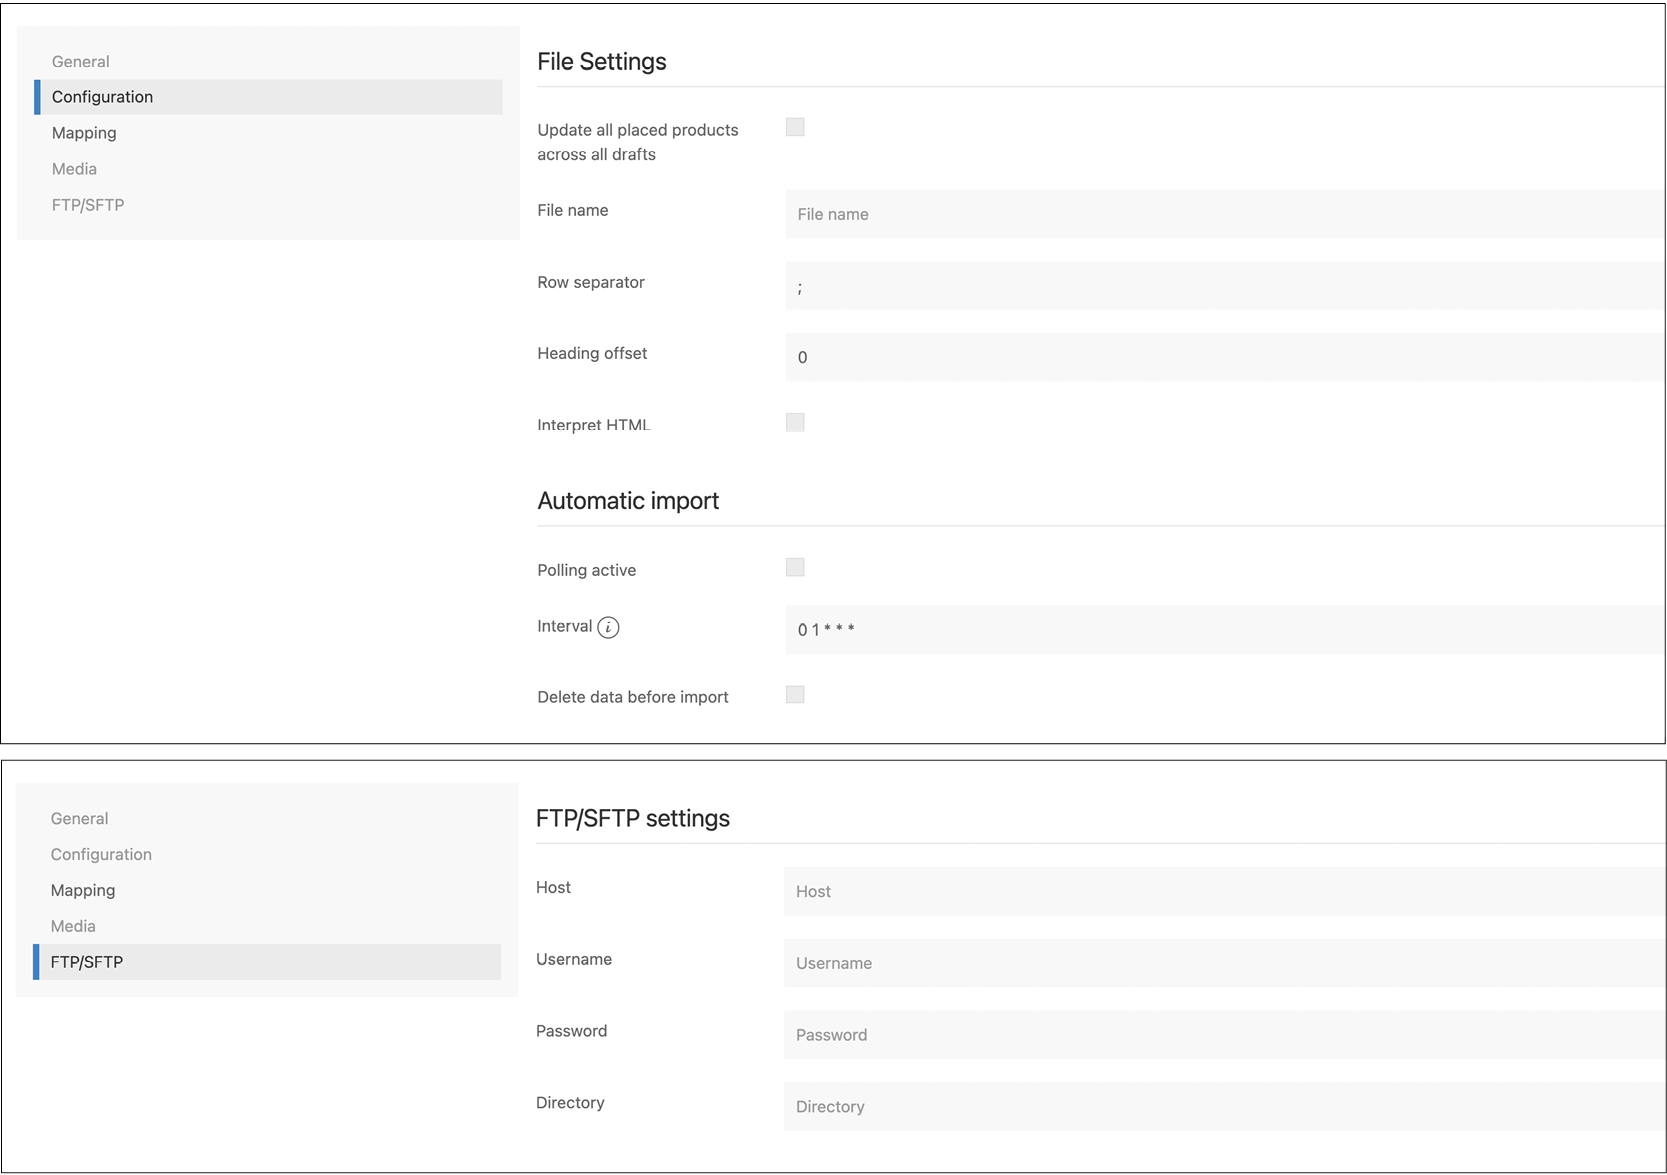Select the highlighted FTP/SFTP sidebar item

[x=87, y=962]
